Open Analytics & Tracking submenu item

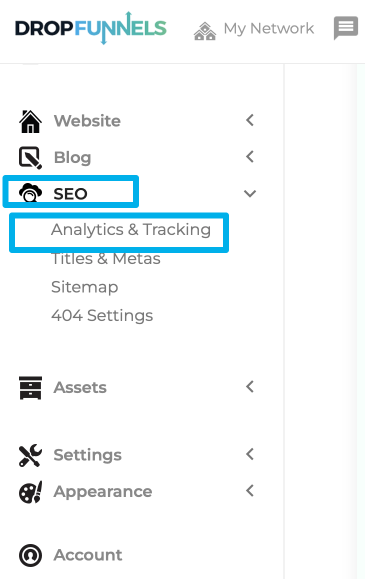click(x=131, y=230)
